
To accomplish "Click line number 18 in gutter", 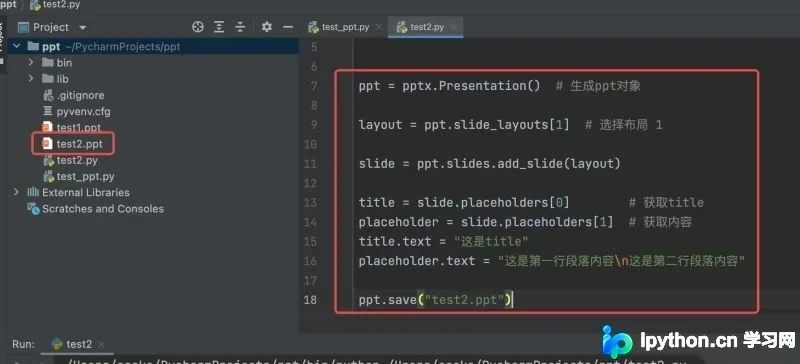I will click(310, 300).
